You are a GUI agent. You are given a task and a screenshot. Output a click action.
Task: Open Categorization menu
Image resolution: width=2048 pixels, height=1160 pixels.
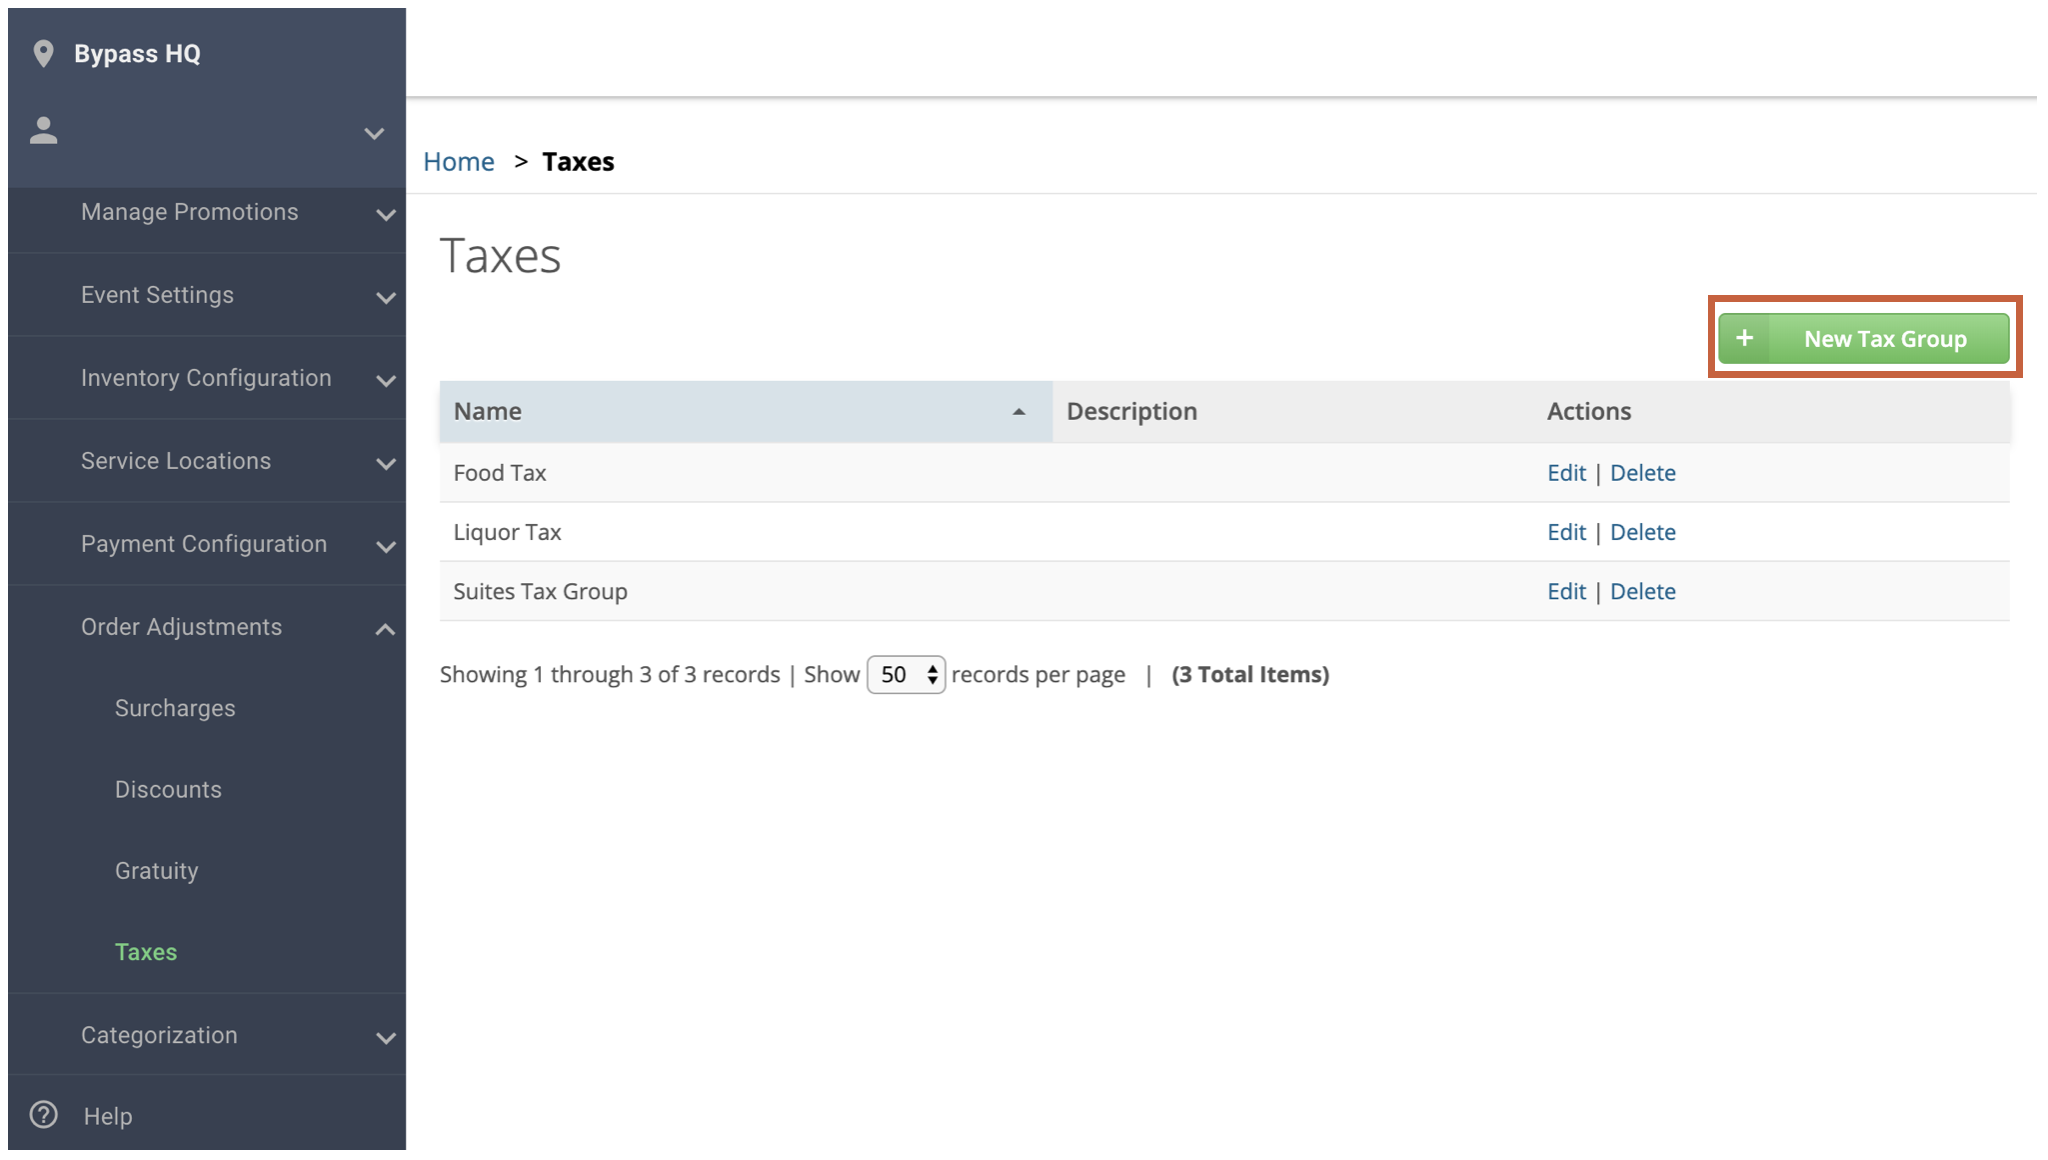pyautogui.click(x=207, y=1035)
